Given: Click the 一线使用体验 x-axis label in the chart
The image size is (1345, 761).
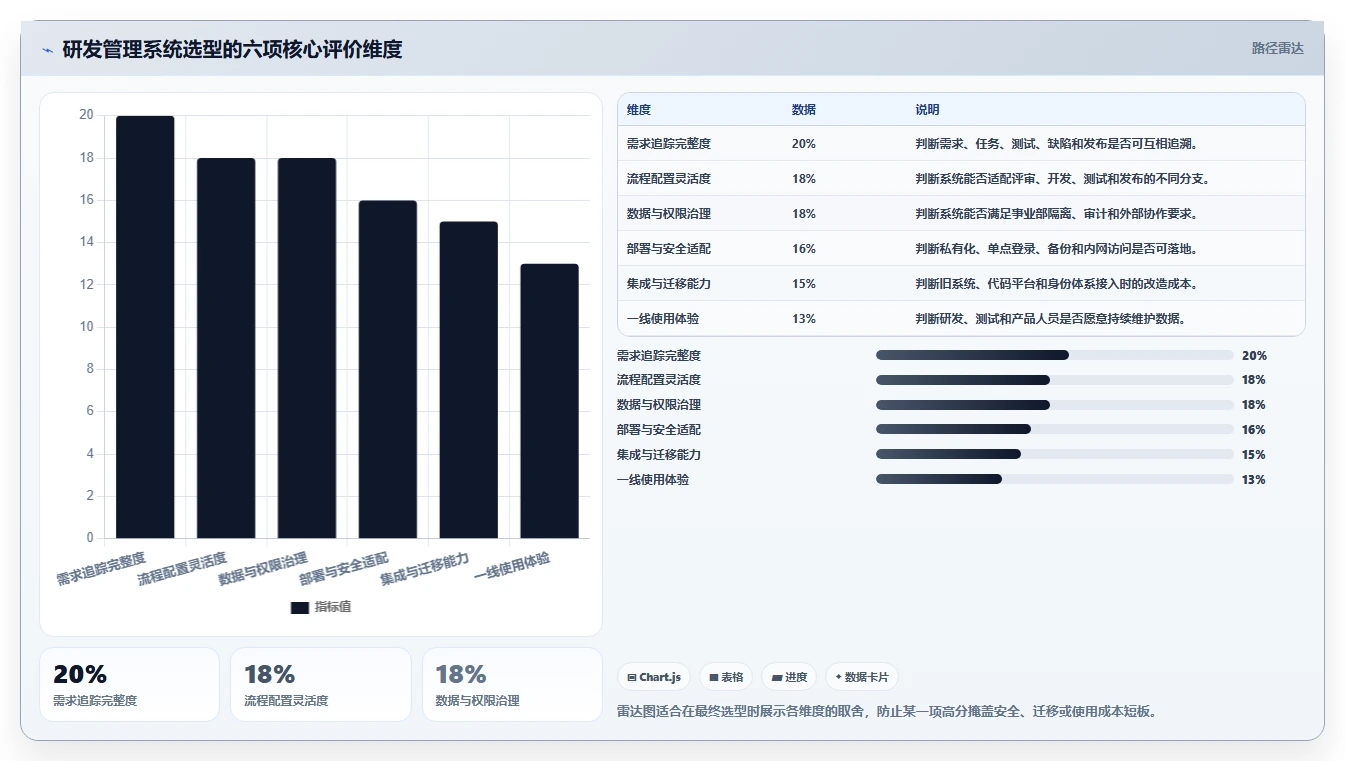Looking at the screenshot, I should [x=512, y=565].
